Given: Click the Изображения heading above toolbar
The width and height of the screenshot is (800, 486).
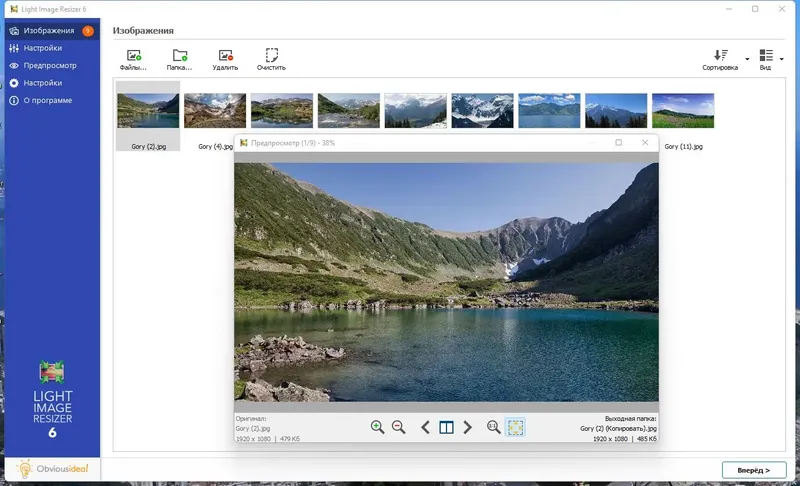Looking at the screenshot, I should 143,31.
